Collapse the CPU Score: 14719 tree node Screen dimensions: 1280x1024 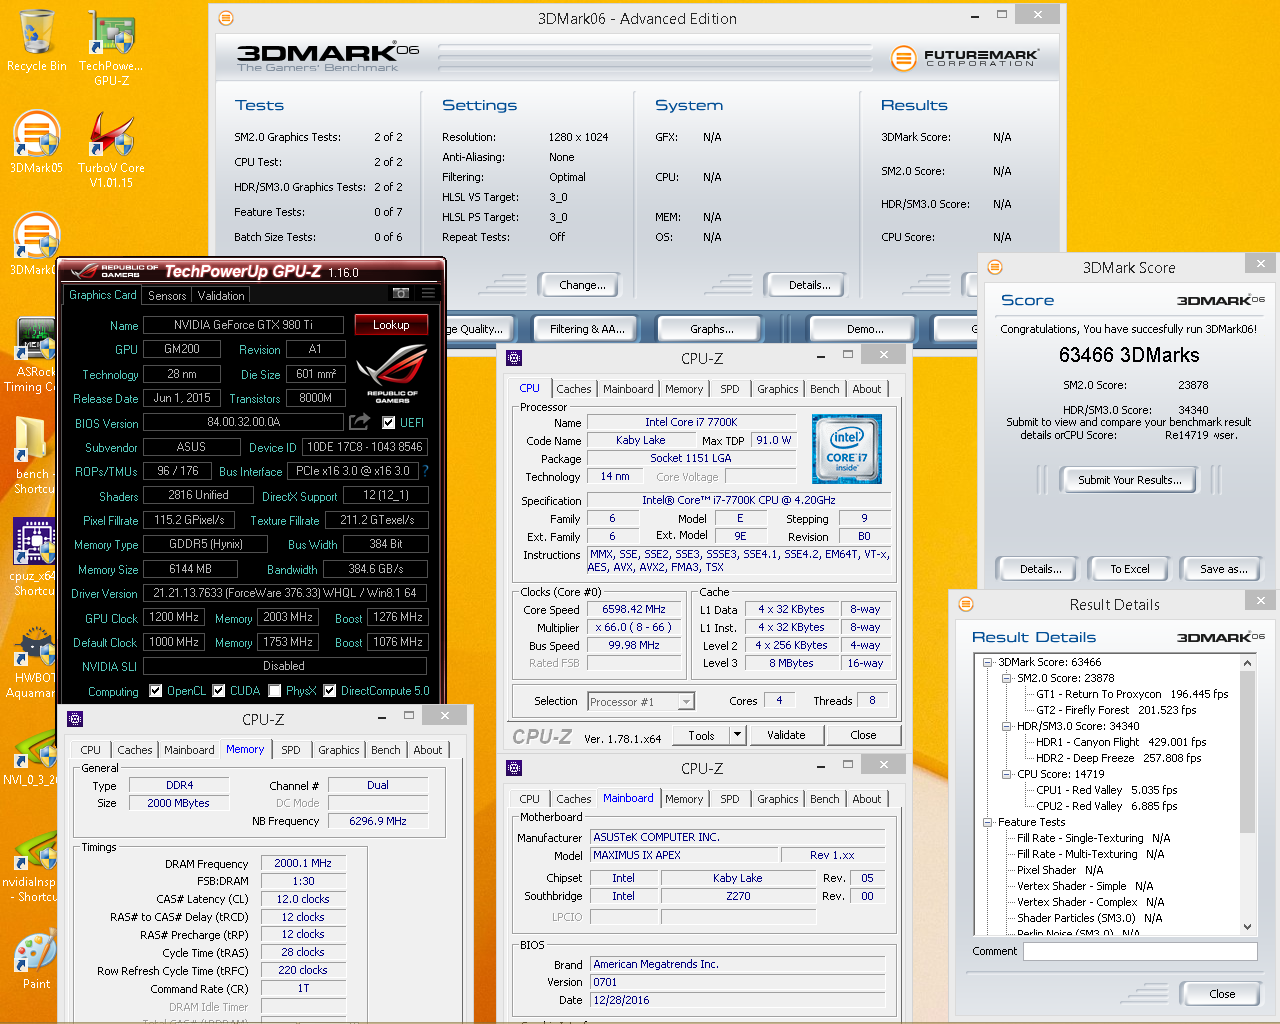pyautogui.click(x=1007, y=774)
